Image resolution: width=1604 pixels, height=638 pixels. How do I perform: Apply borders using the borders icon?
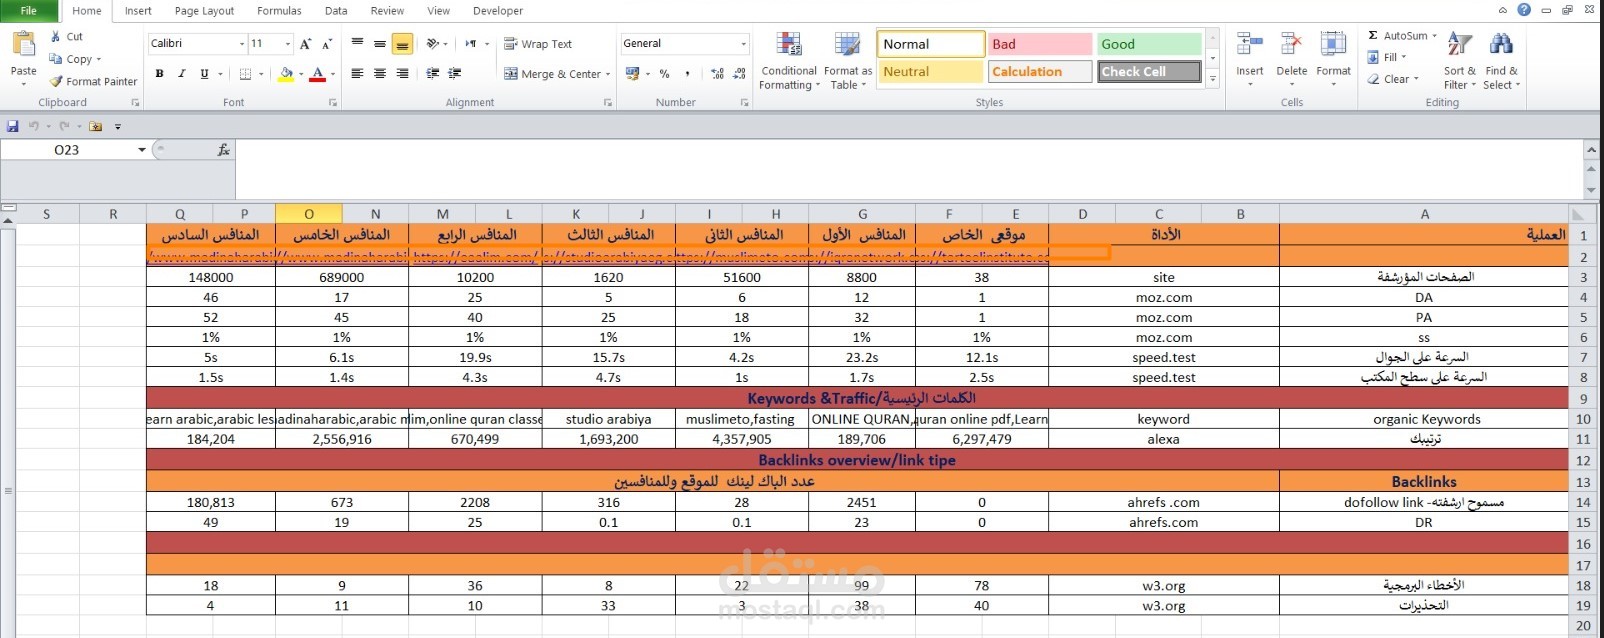pyautogui.click(x=245, y=74)
